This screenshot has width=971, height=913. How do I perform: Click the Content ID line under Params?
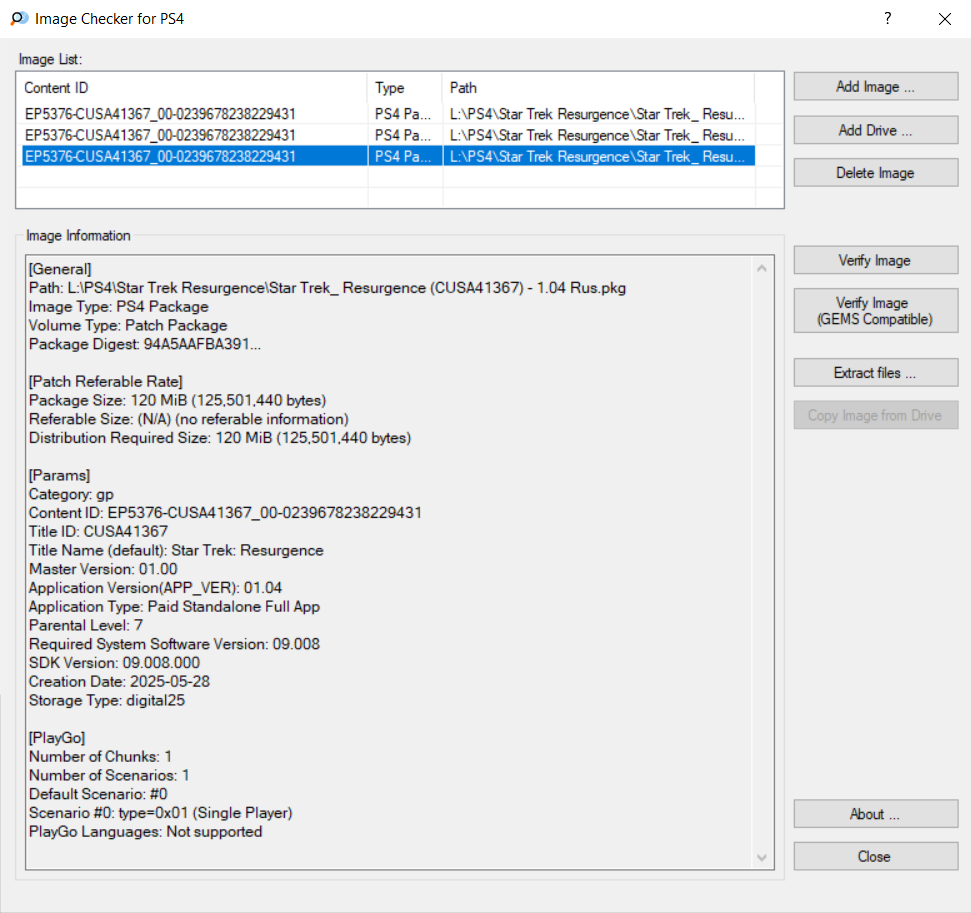click(x=225, y=513)
